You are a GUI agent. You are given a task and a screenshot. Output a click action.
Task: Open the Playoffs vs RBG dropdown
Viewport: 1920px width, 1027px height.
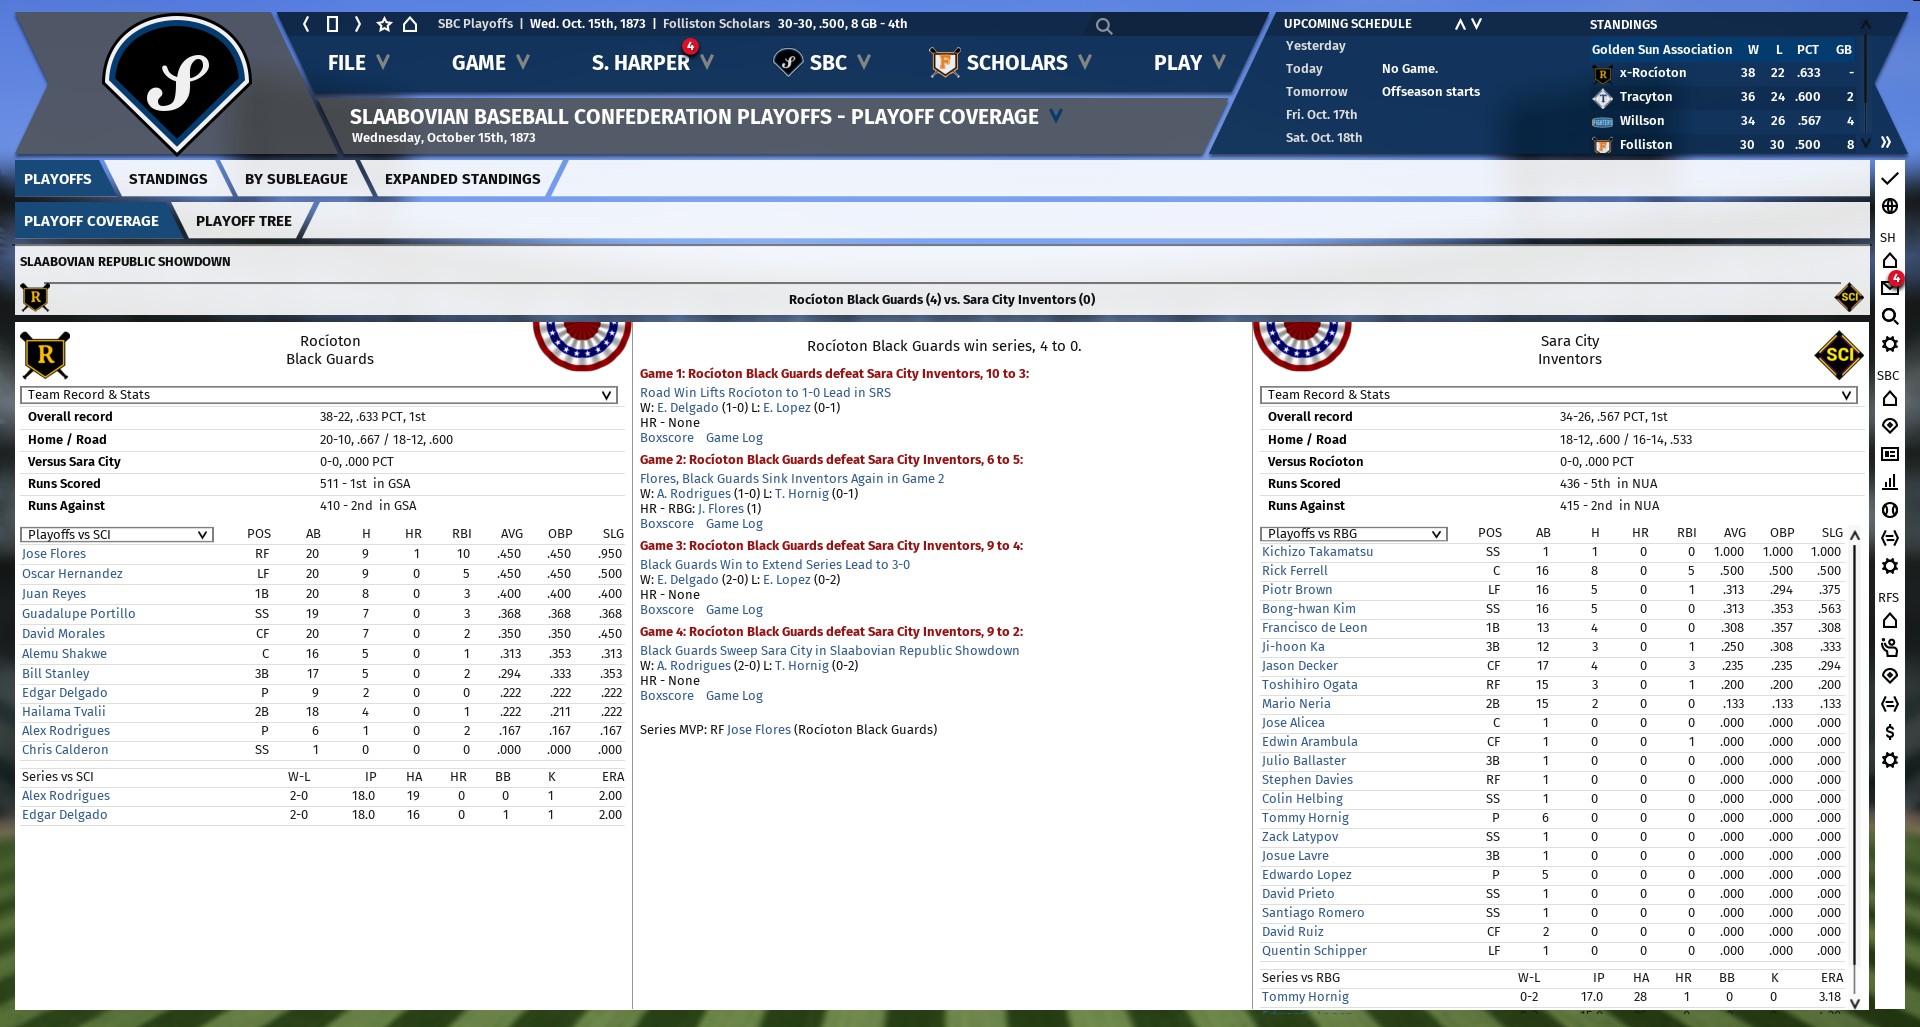(1354, 534)
